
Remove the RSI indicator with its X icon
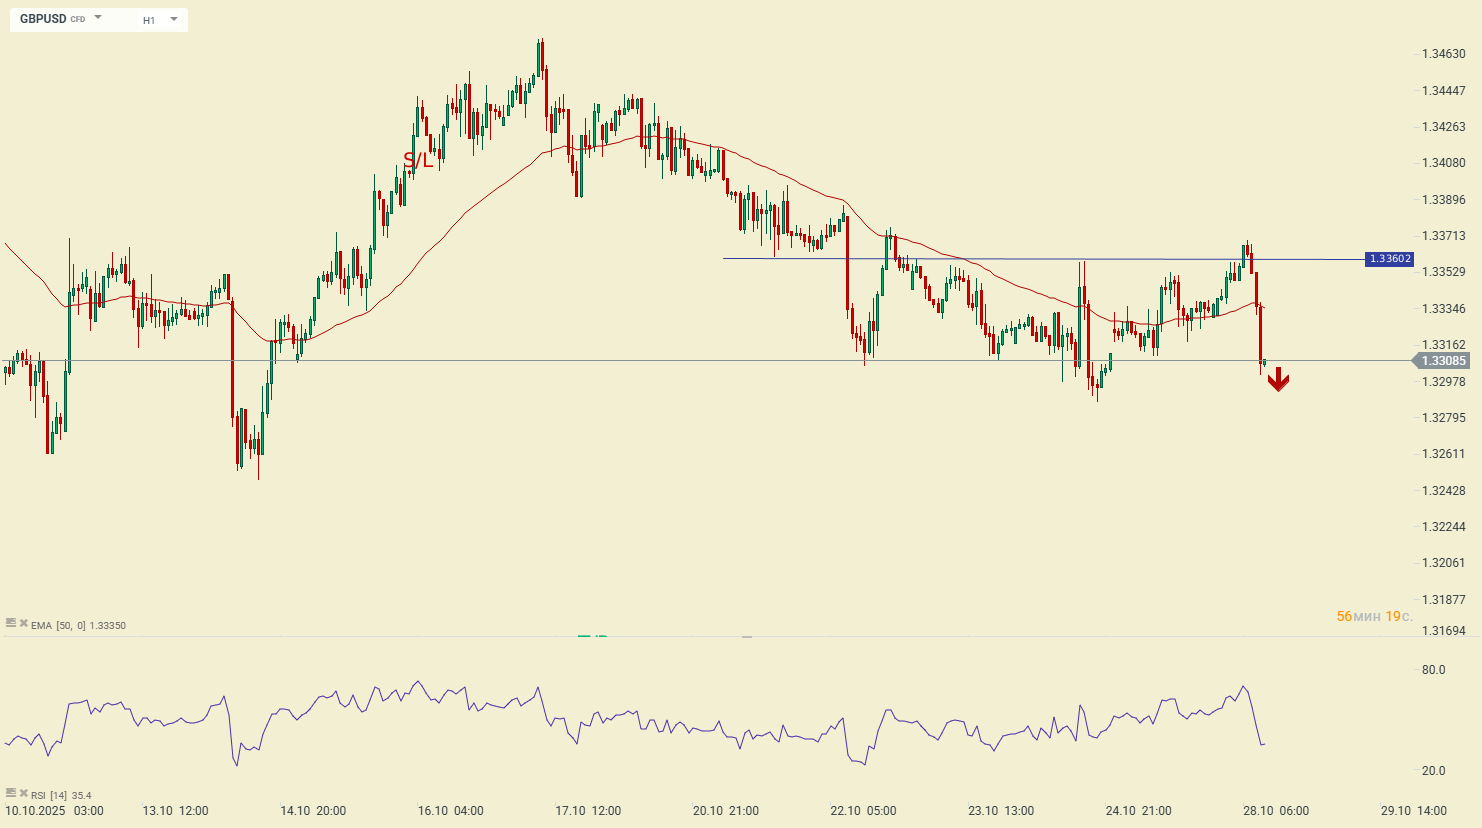[23, 793]
